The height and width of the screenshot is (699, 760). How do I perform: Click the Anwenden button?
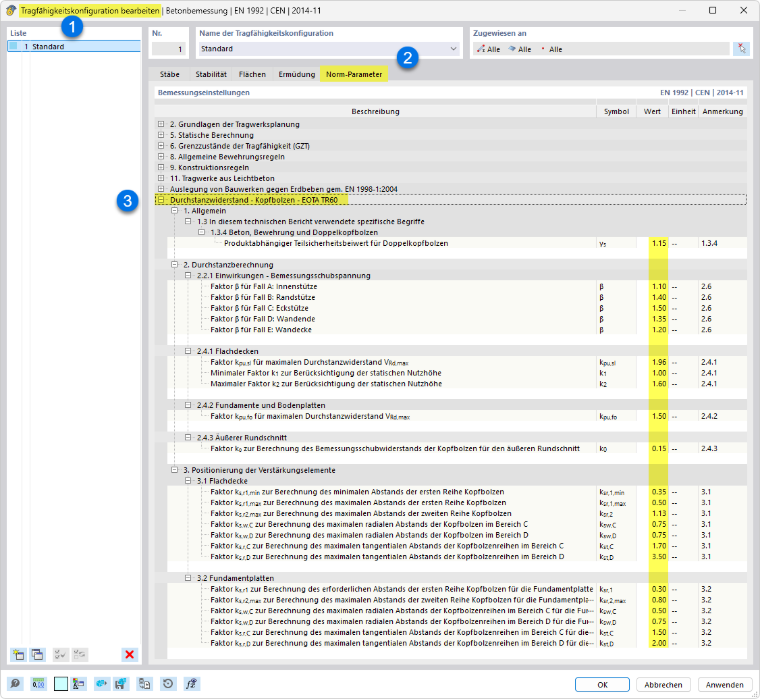[x=725, y=684]
